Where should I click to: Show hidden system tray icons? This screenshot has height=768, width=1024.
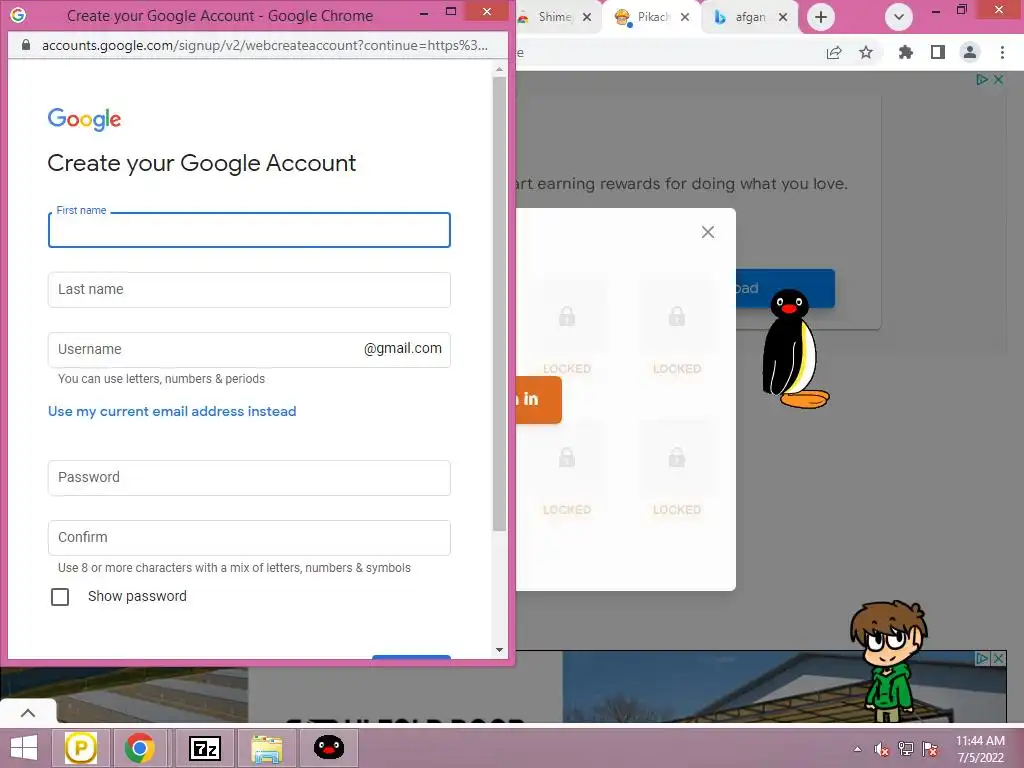coord(857,749)
